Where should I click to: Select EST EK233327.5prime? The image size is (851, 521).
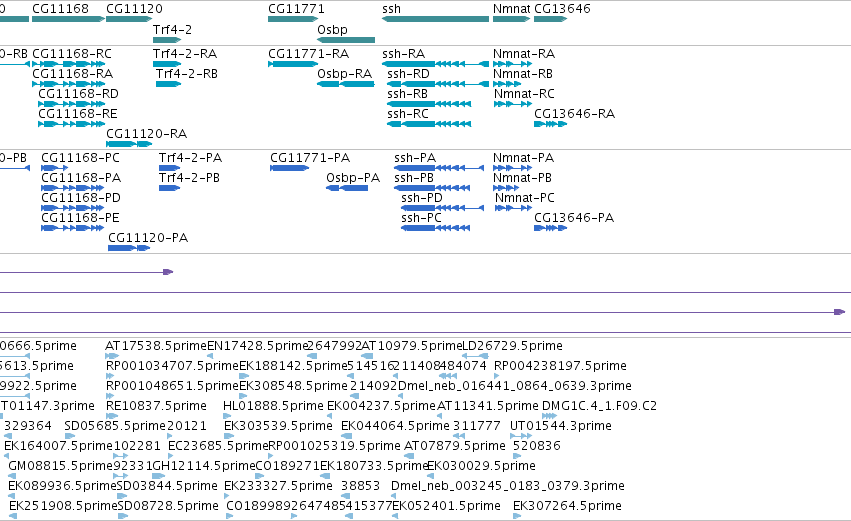coord(278,486)
